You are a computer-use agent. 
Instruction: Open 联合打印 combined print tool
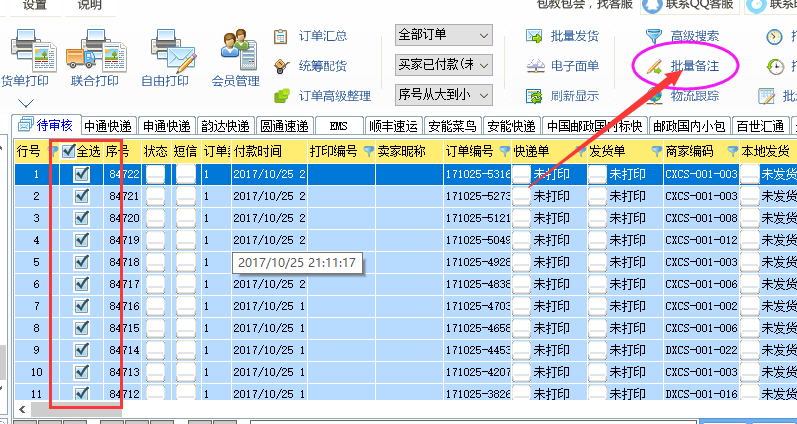click(95, 59)
